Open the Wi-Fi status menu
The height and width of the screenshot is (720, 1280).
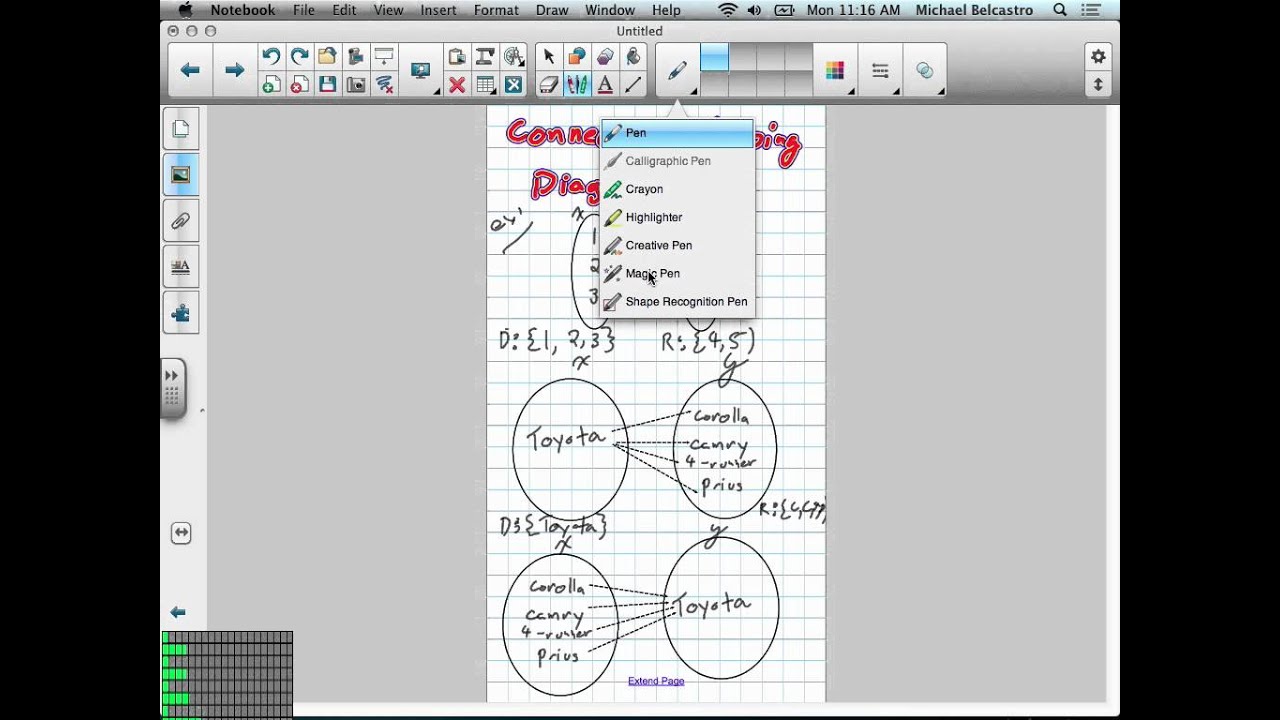click(728, 10)
